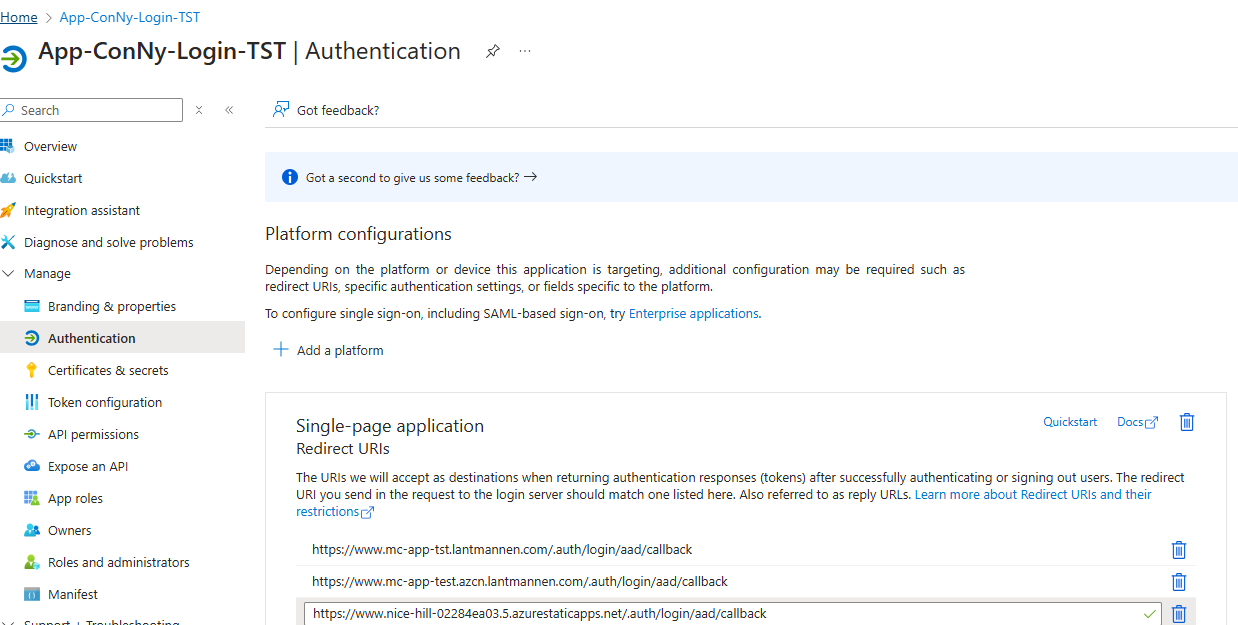Delete the mc-app-tst.lantmannen.com redirect URI
The width and height of the screenshot is (1238, 625).
pyautogui.click(x=1179, y=550)
